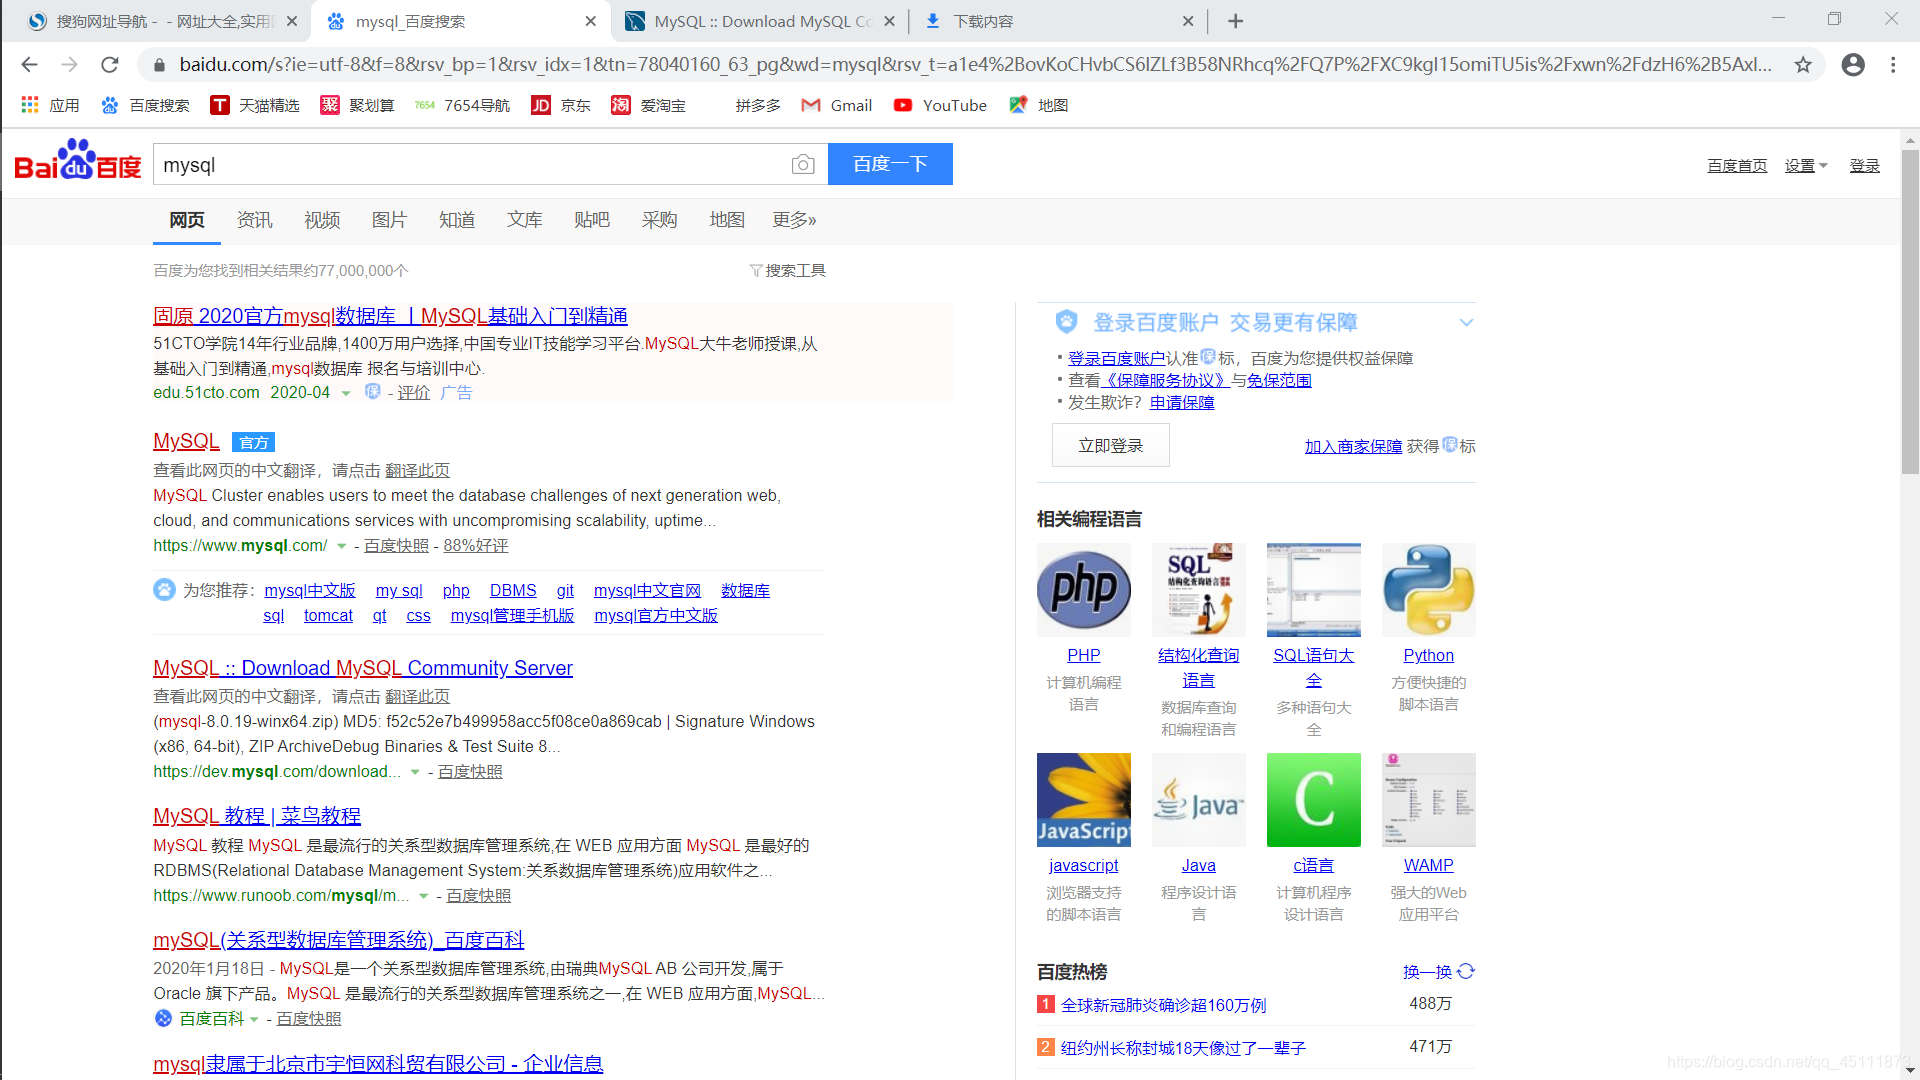Click the 登录 link at top right
This screenshot has height=1080, width=1920.
point(1864,166)
